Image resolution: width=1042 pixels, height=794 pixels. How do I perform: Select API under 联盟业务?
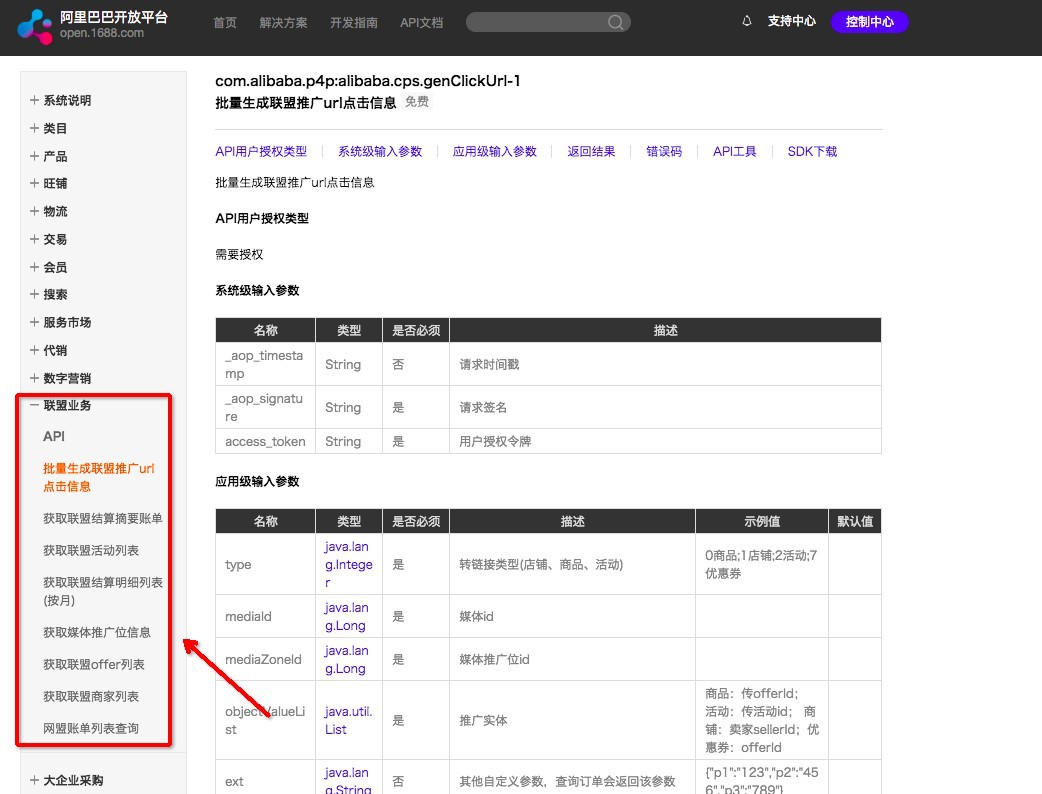click(x=54, y=437)
